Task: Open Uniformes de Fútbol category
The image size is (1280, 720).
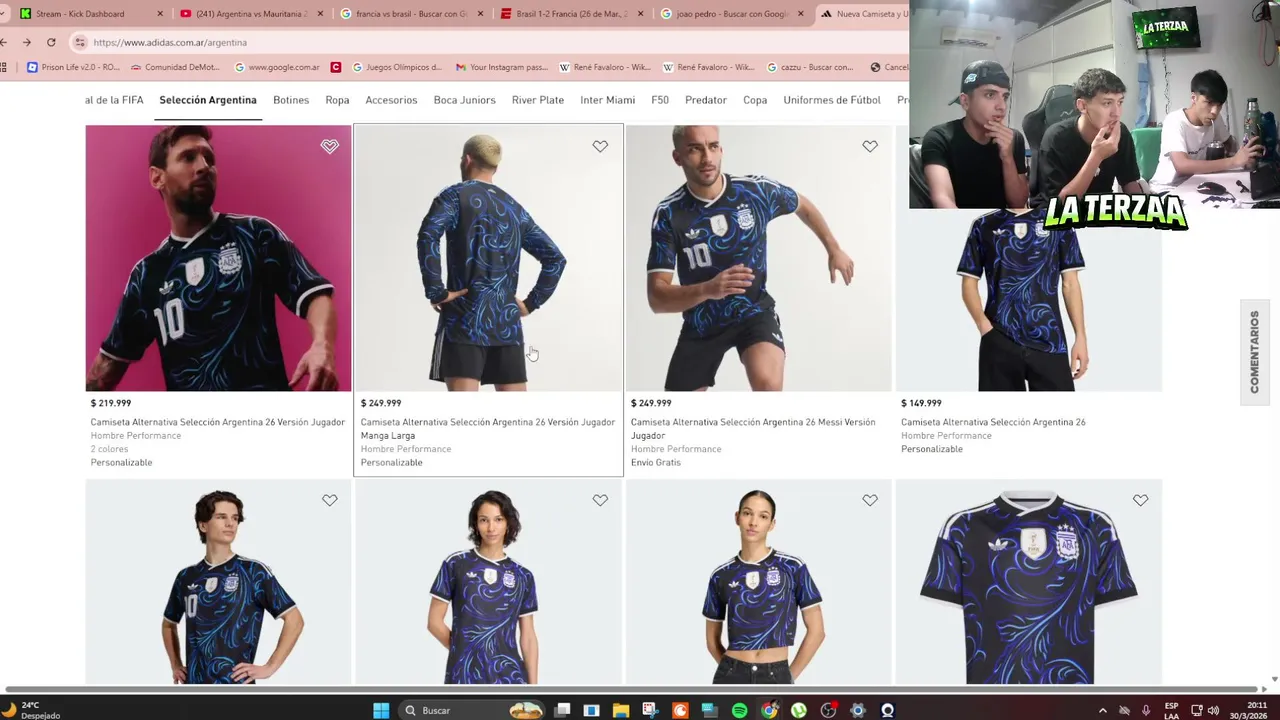Action: click(x=832, y=100)
